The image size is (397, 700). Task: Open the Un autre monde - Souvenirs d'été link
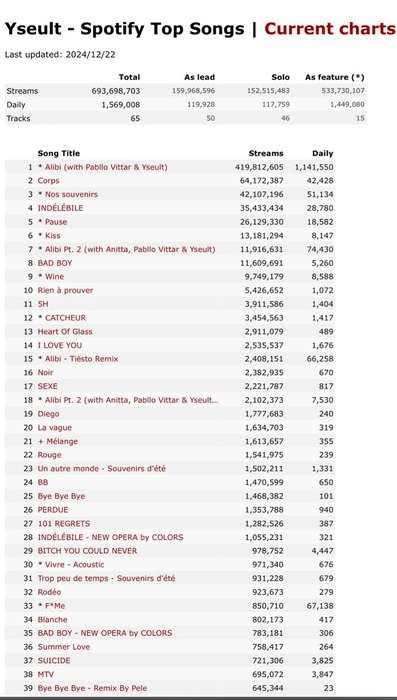[102, 469]
